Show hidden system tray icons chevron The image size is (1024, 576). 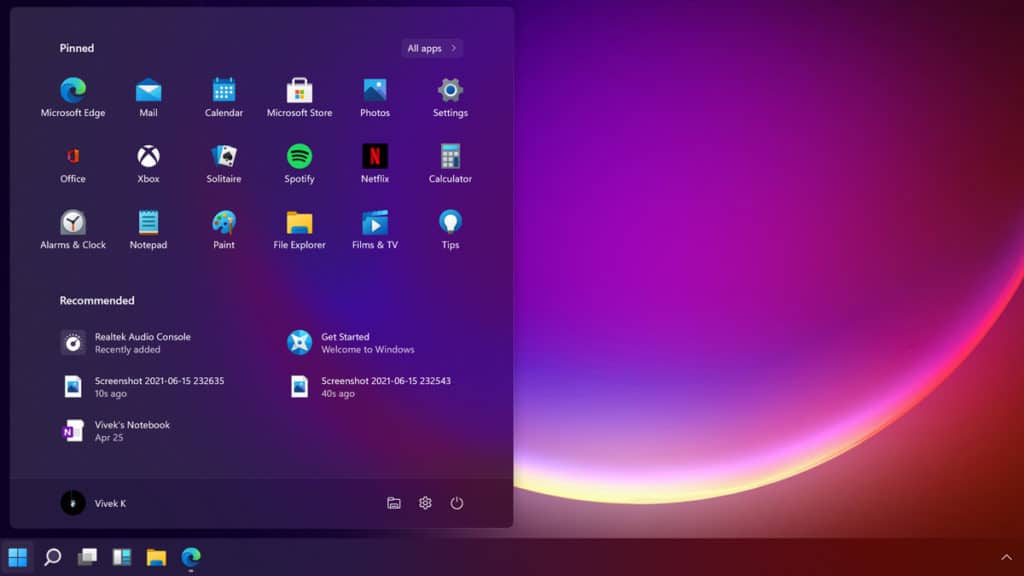1006,557
